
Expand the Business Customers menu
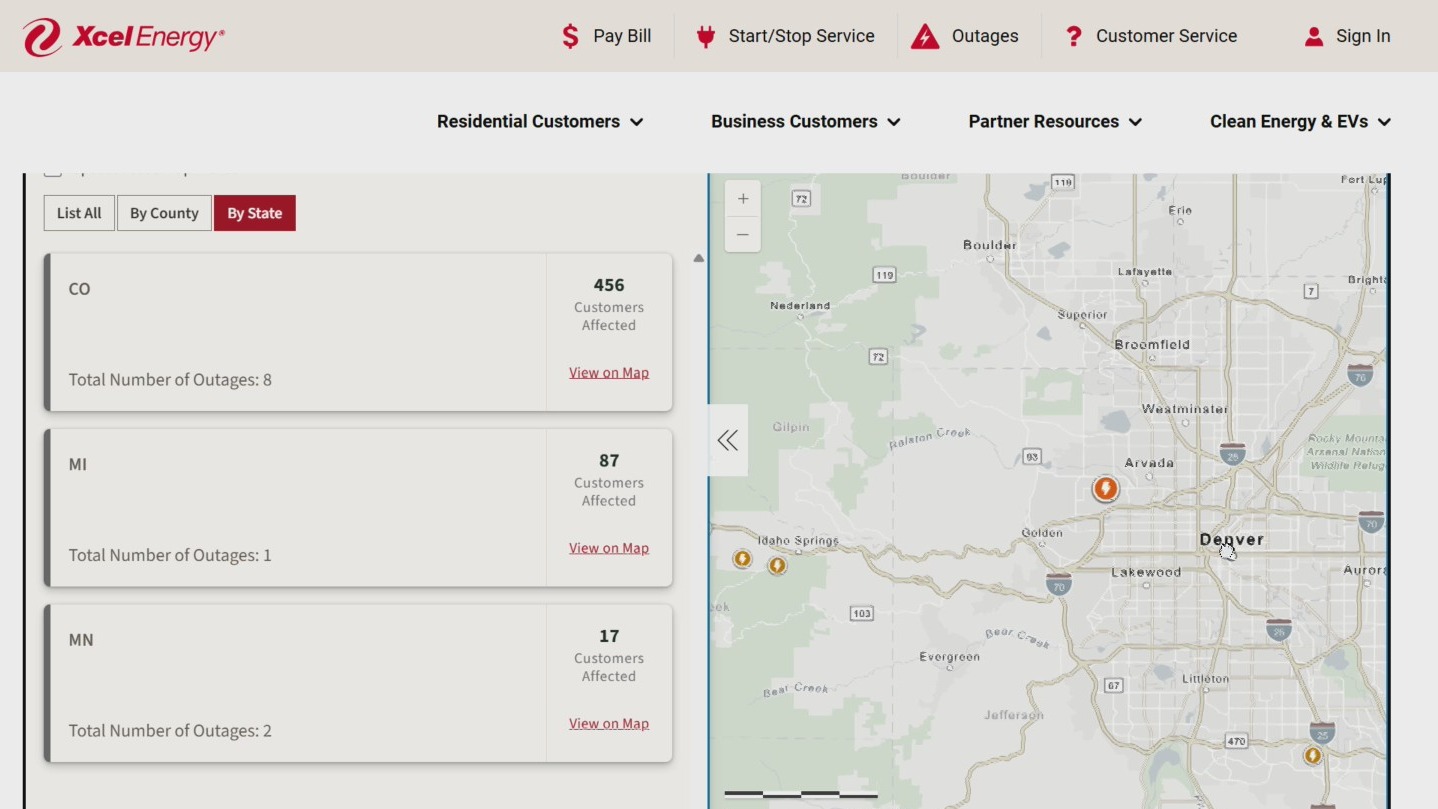tap(806, 122)
